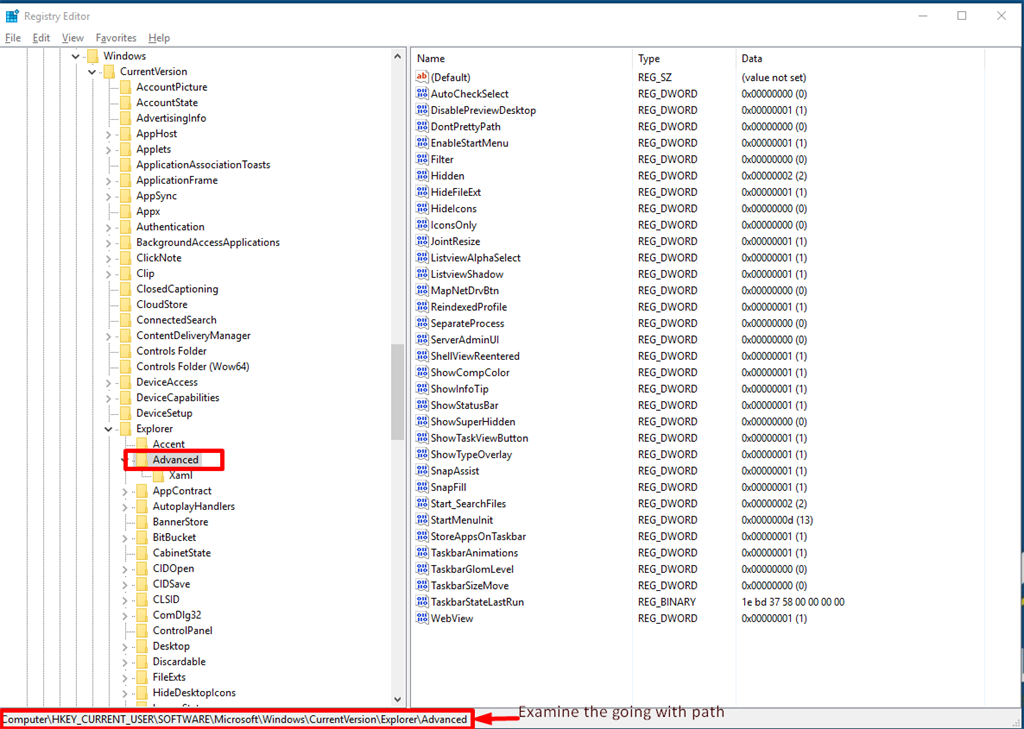This screenshot has width=1024, height=729.
Task: Open the View menu
Action: (x=72, y=38)
